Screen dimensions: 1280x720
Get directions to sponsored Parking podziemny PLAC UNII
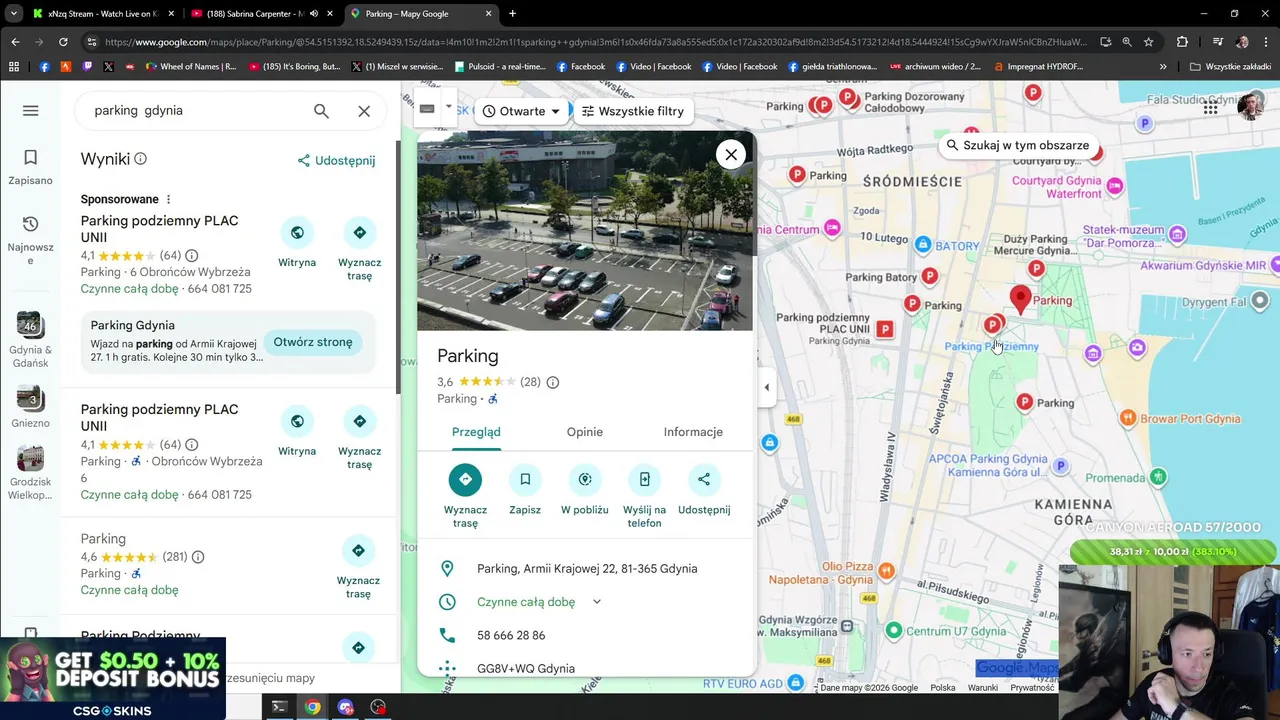(359, 233)
